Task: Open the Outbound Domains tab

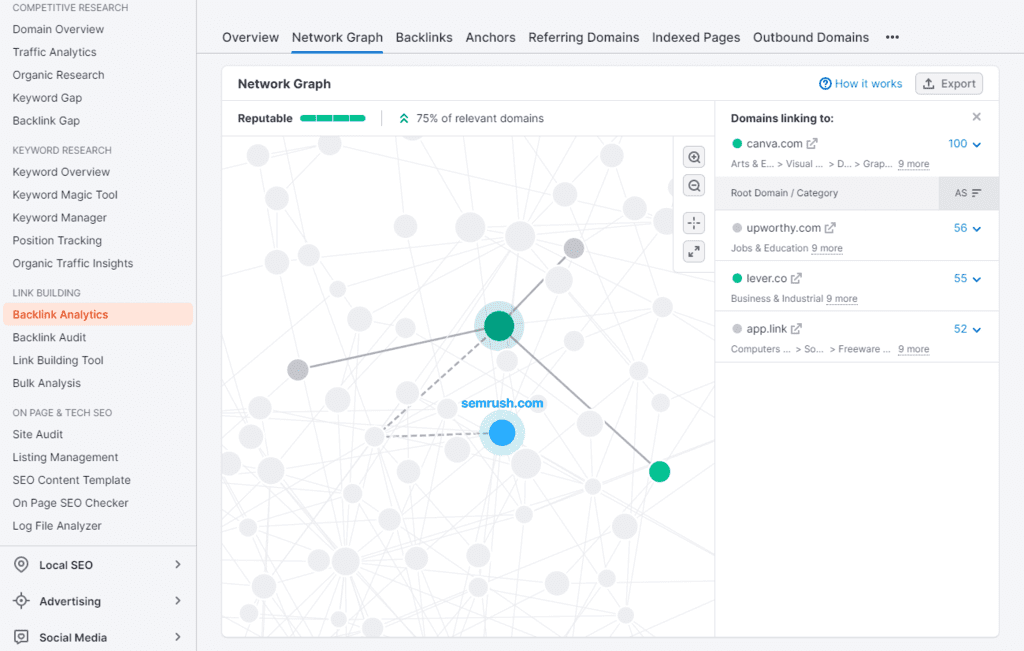Action: click(x=810, y=37)
